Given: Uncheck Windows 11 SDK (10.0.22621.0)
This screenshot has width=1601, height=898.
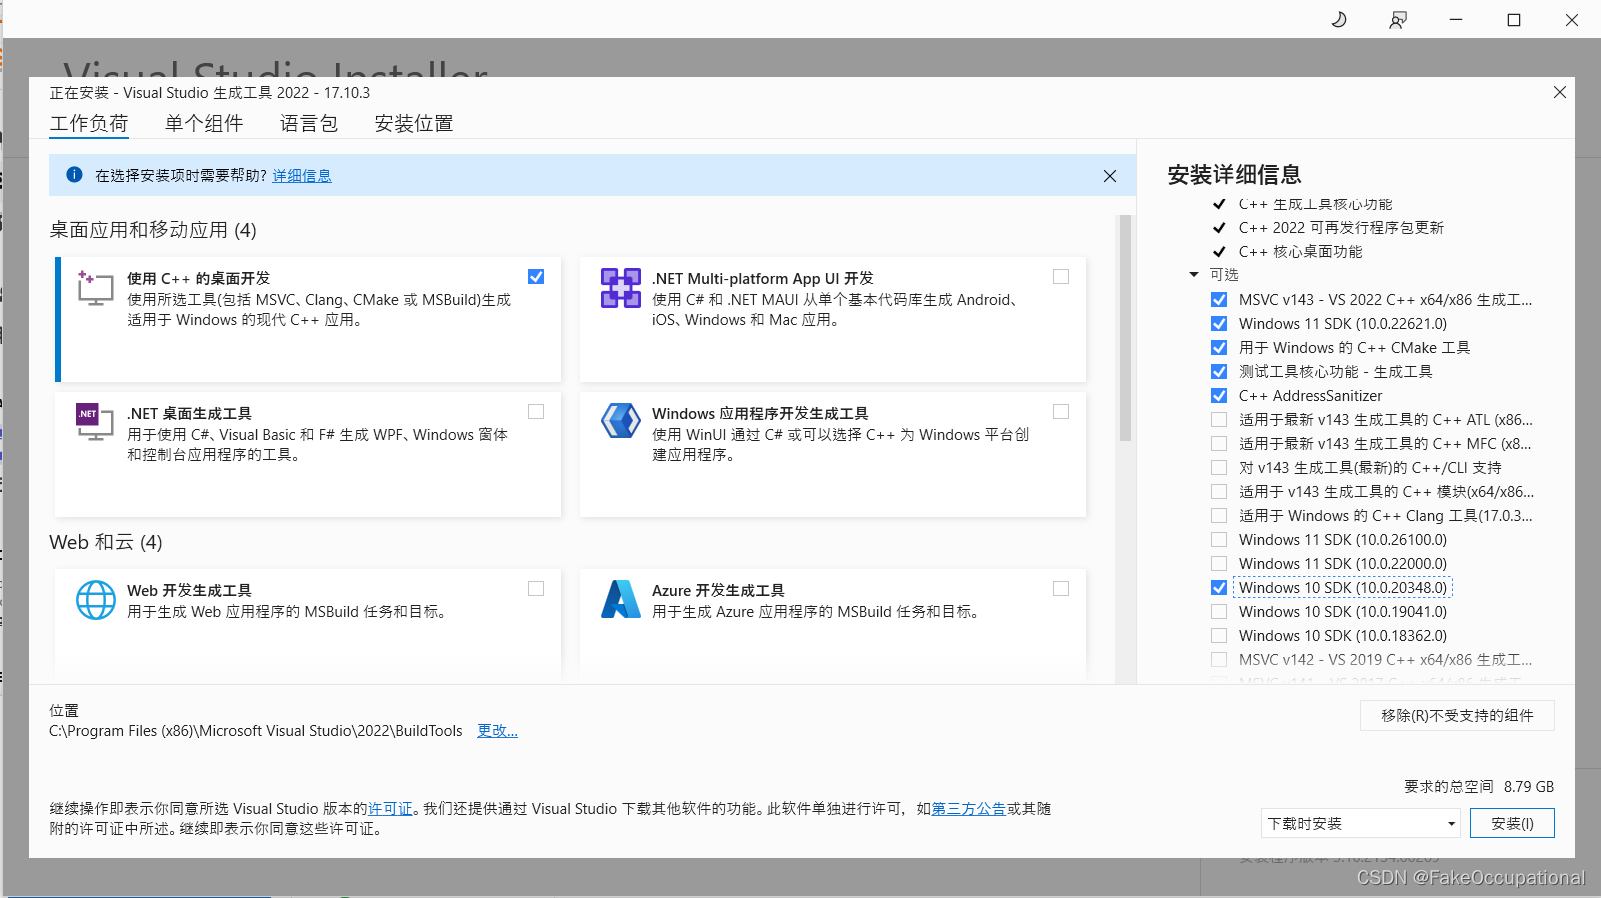Looking at the screenshot, I should coord(1219,324).
